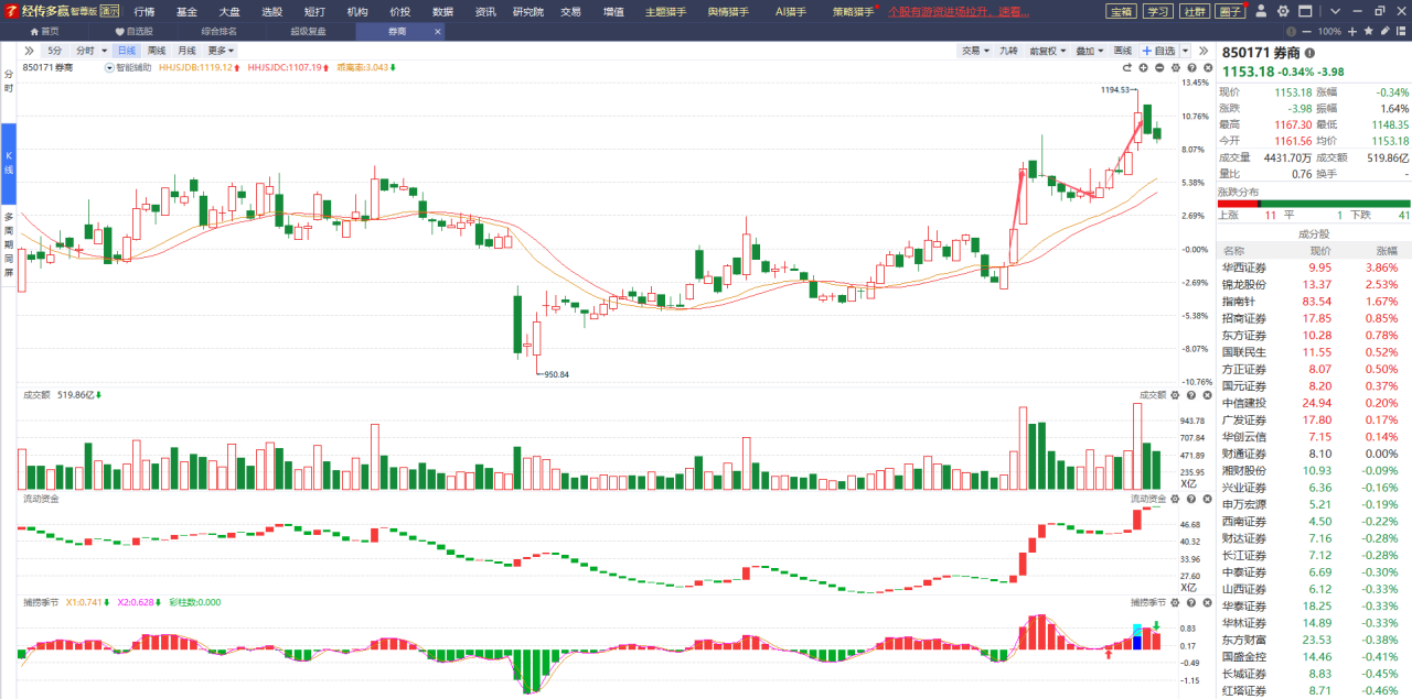Viewport: 1413px width, 700px height.
Task: Select 华西证券 in the constituent list
Action: [1314, 268]
